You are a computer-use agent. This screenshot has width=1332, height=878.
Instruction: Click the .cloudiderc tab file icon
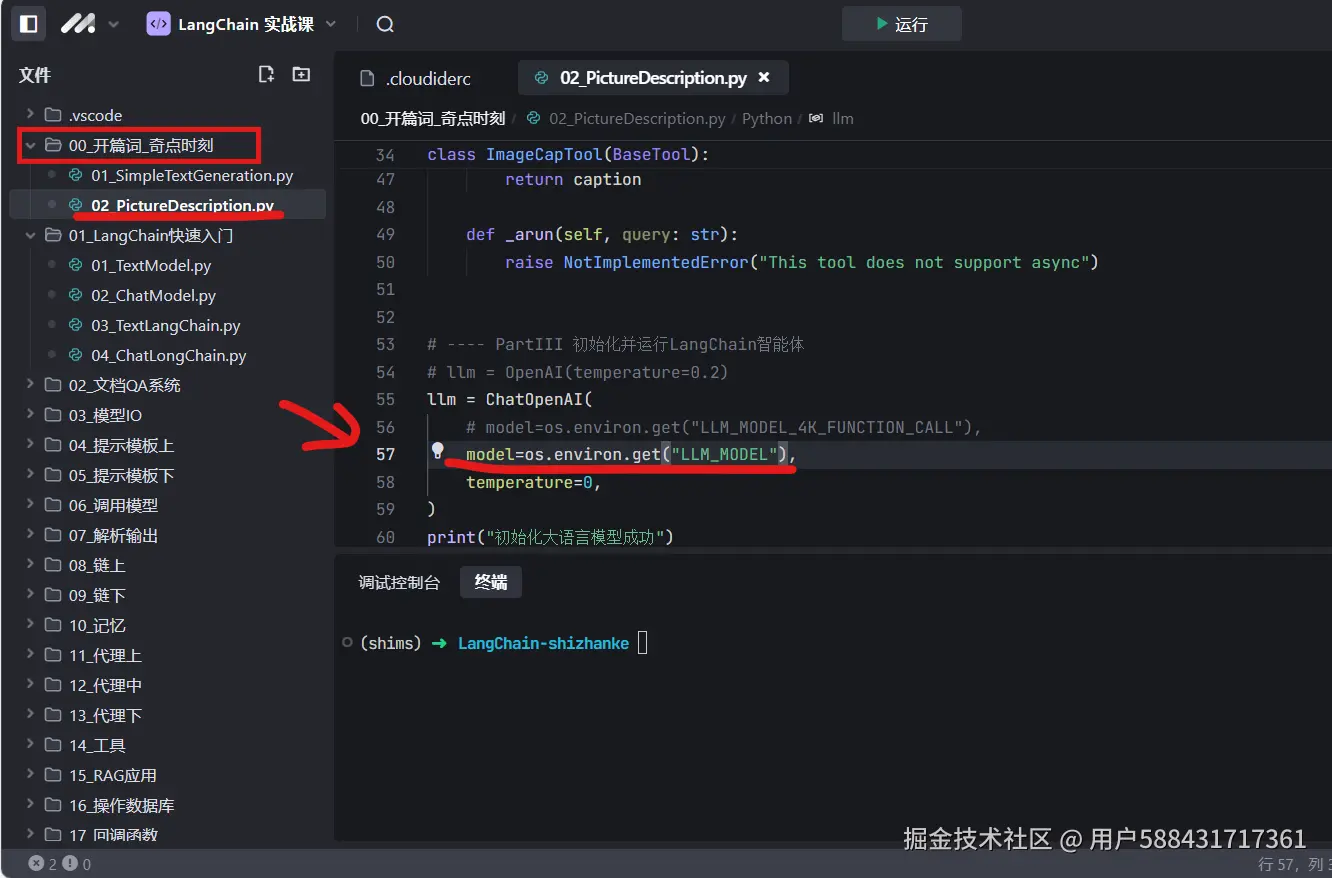coord(366,78)
